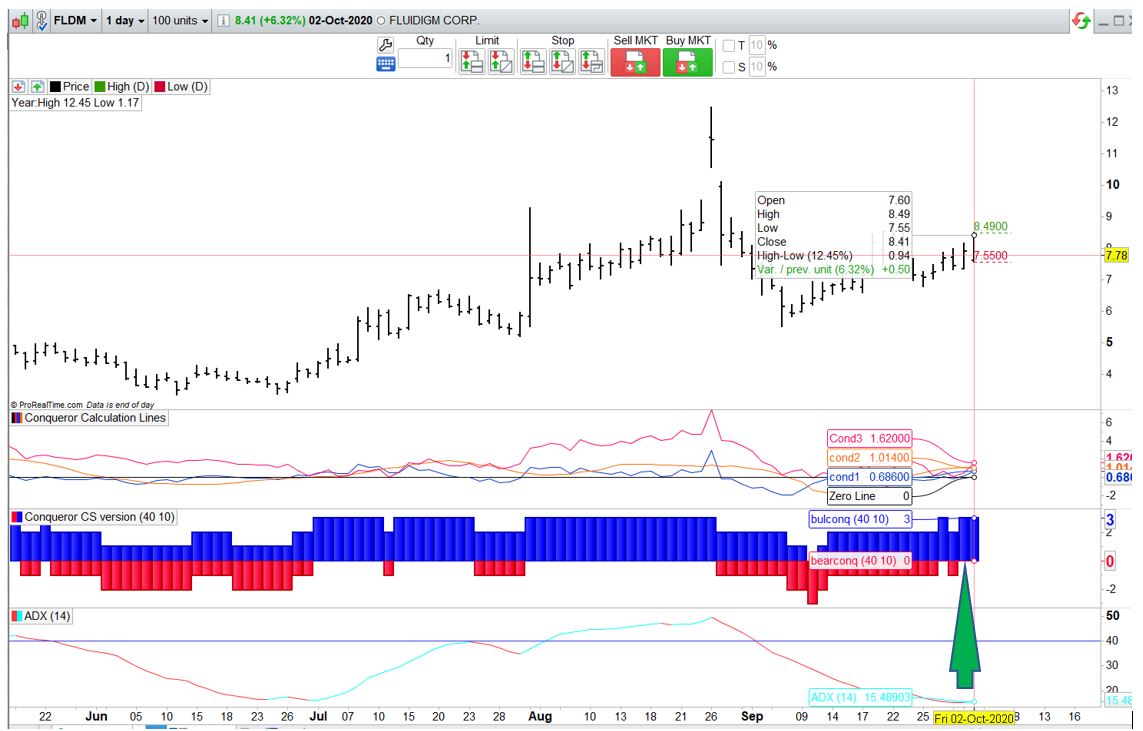This screenshot has height=731, width=1143.
Task: Click the bulconq (40 10) value label
Action: 860,520
